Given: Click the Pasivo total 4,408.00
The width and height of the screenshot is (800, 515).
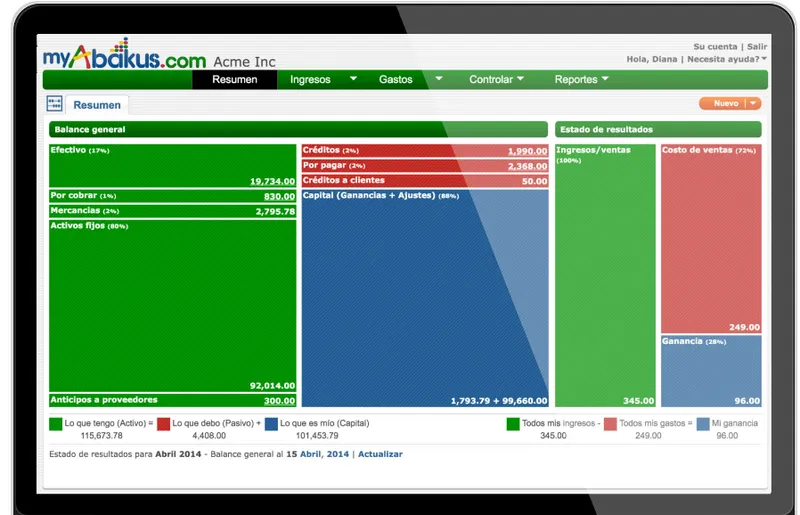Looking at the screenshot, I should coord(209,436).
